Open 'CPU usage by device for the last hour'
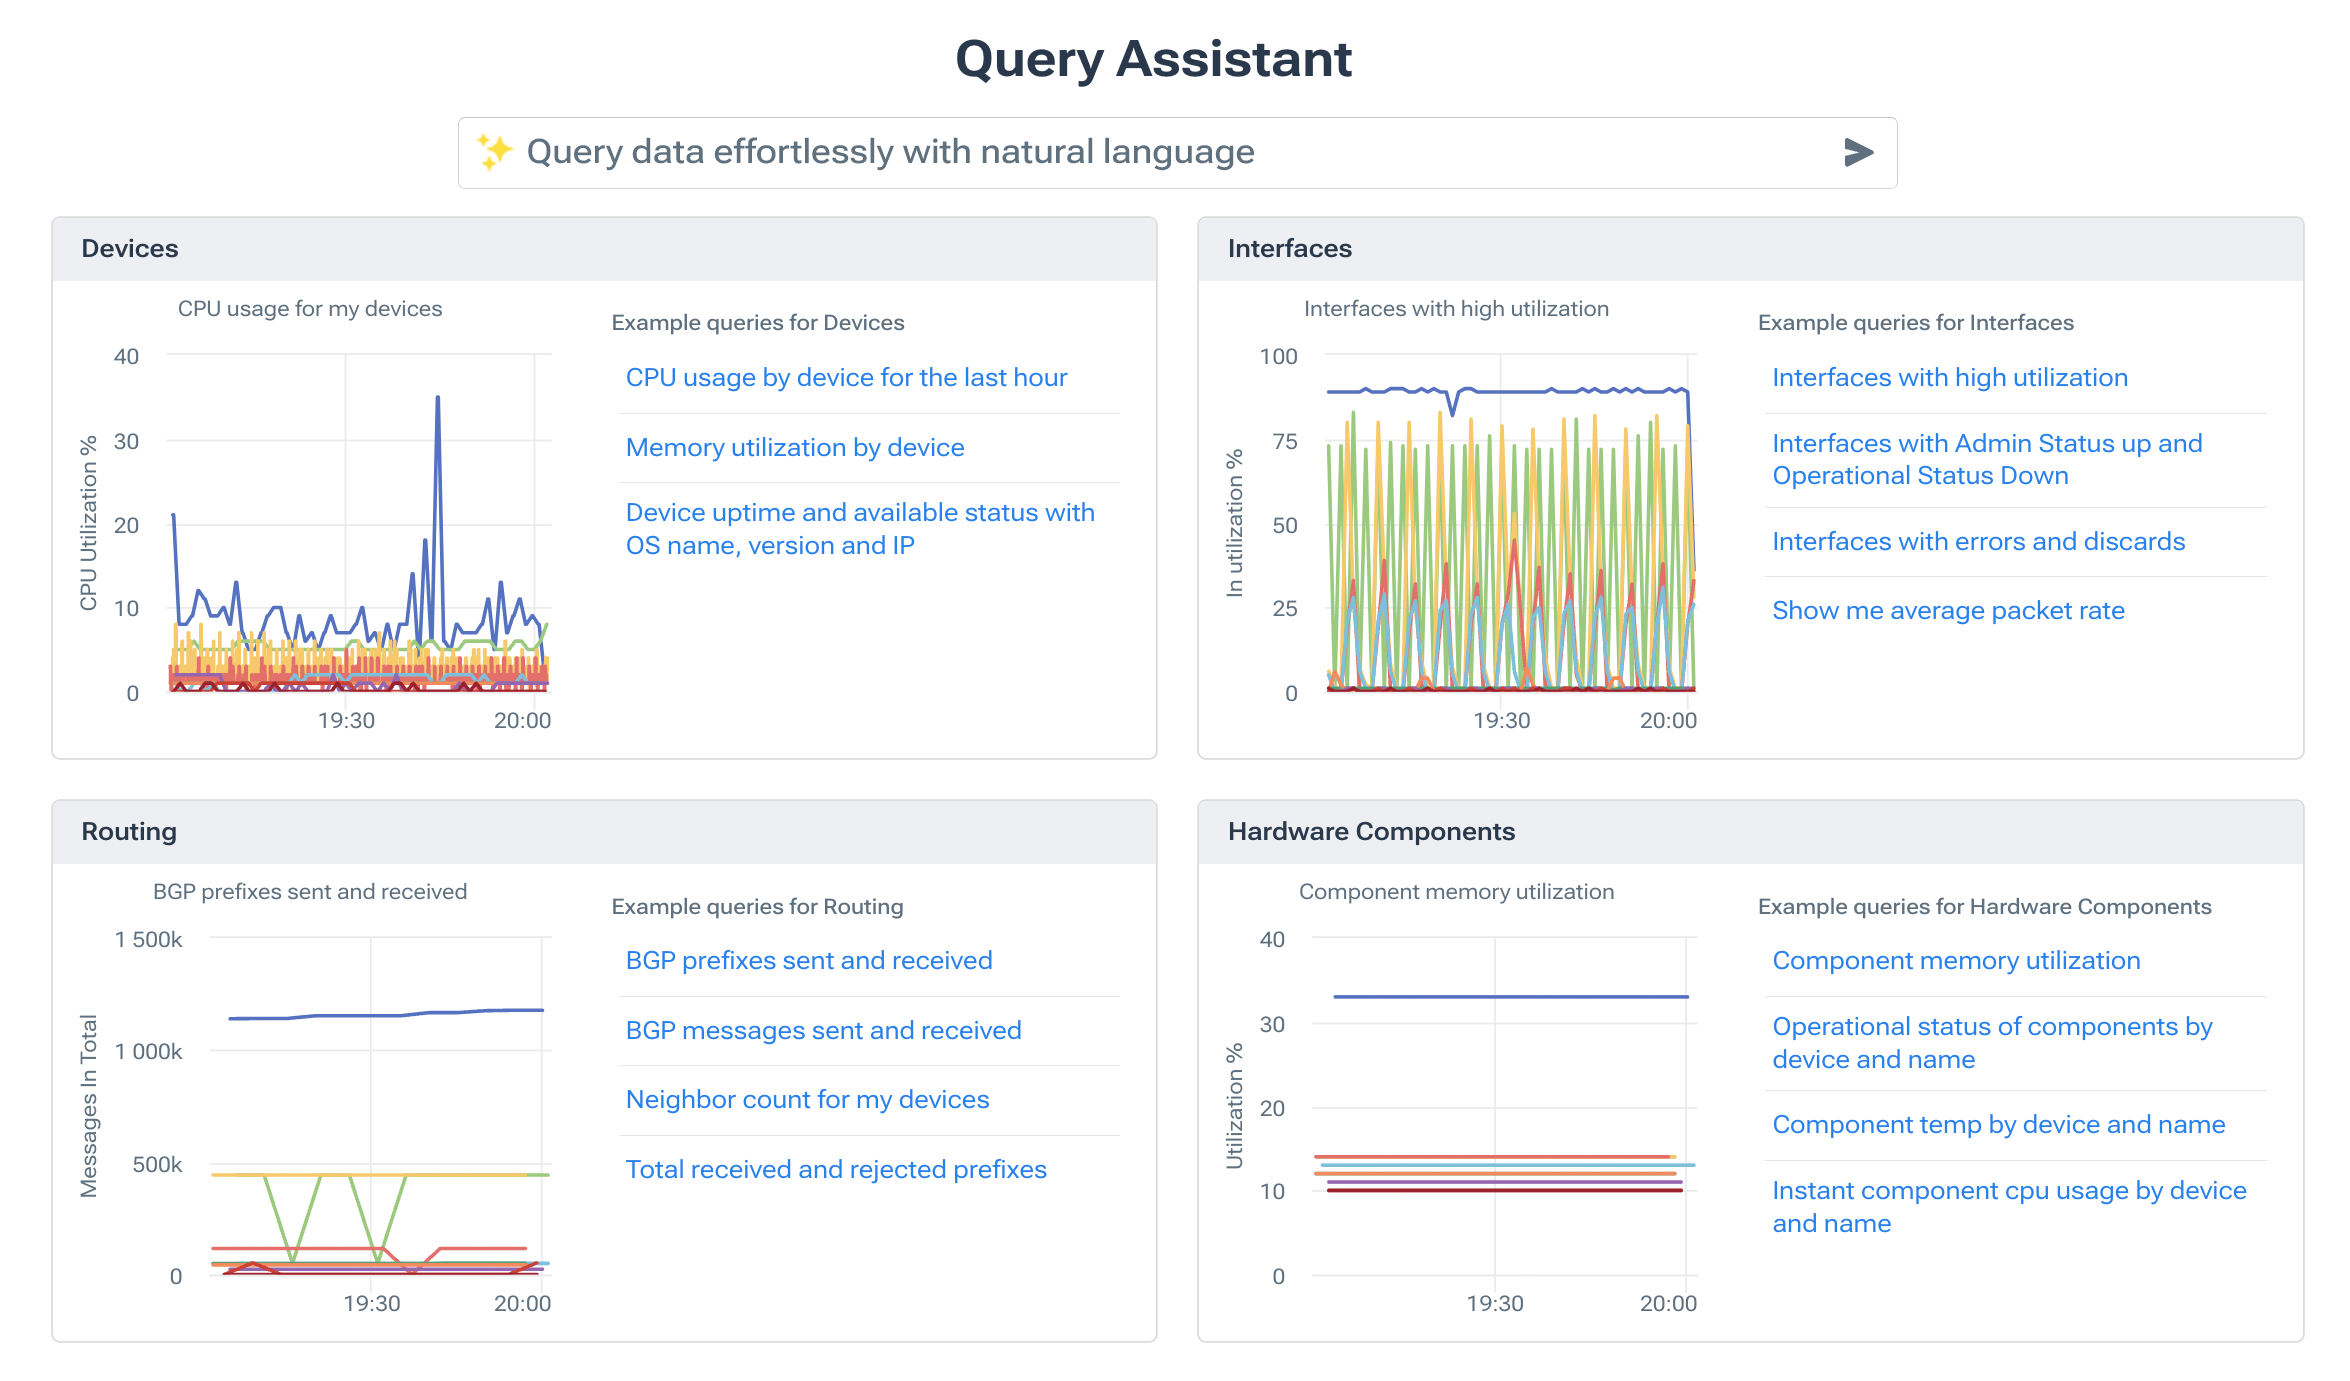The height and width of the screenshot is (1381, 2350). [846, 378]
